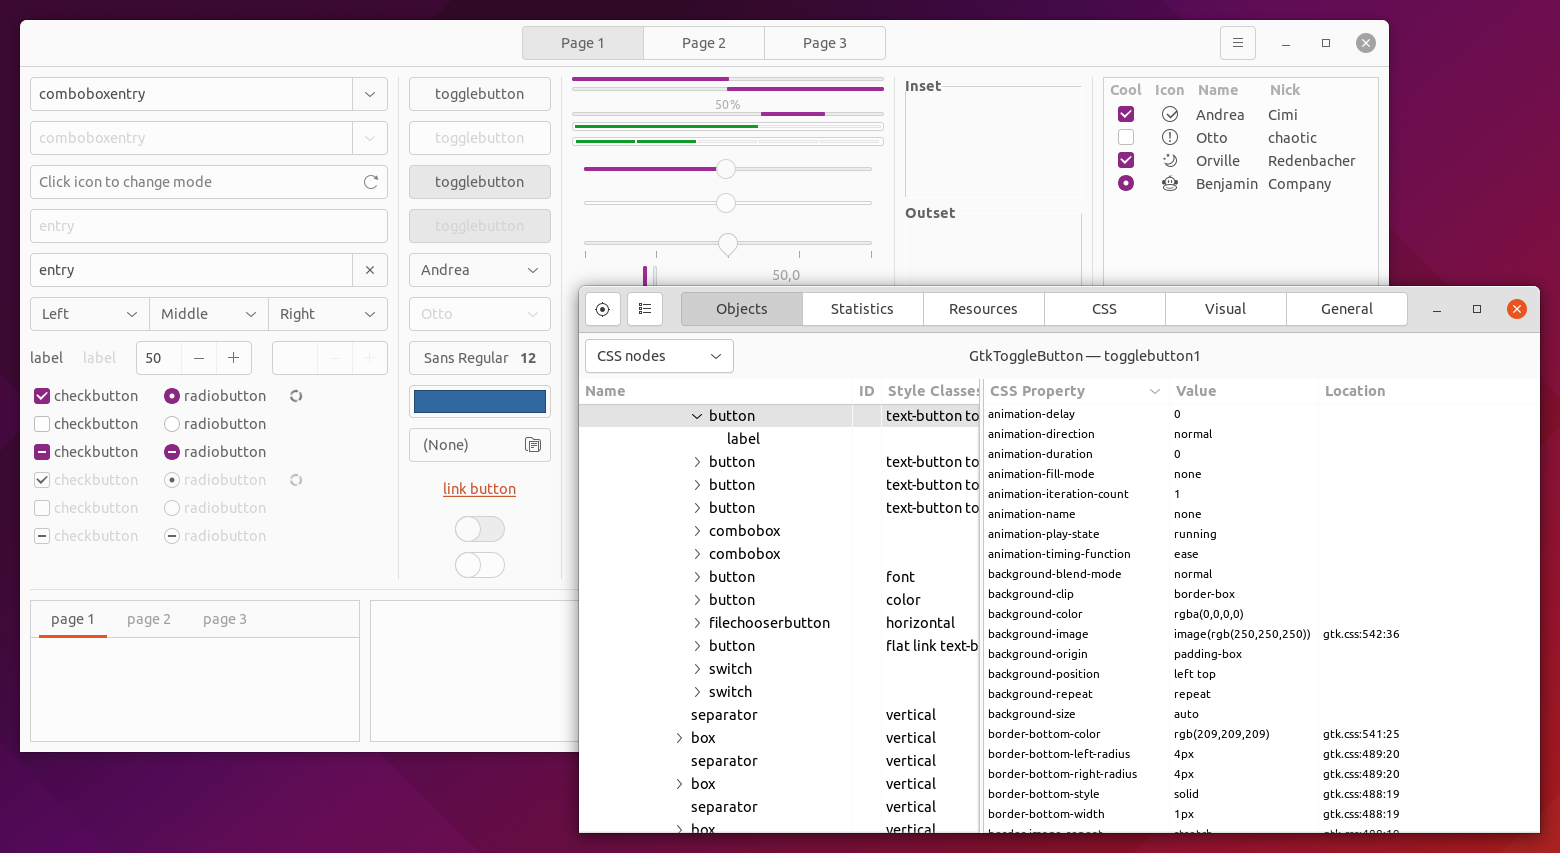Select the unselected second radiobutton
This screenshot has height=853, width=1560.
click(172, 424)
